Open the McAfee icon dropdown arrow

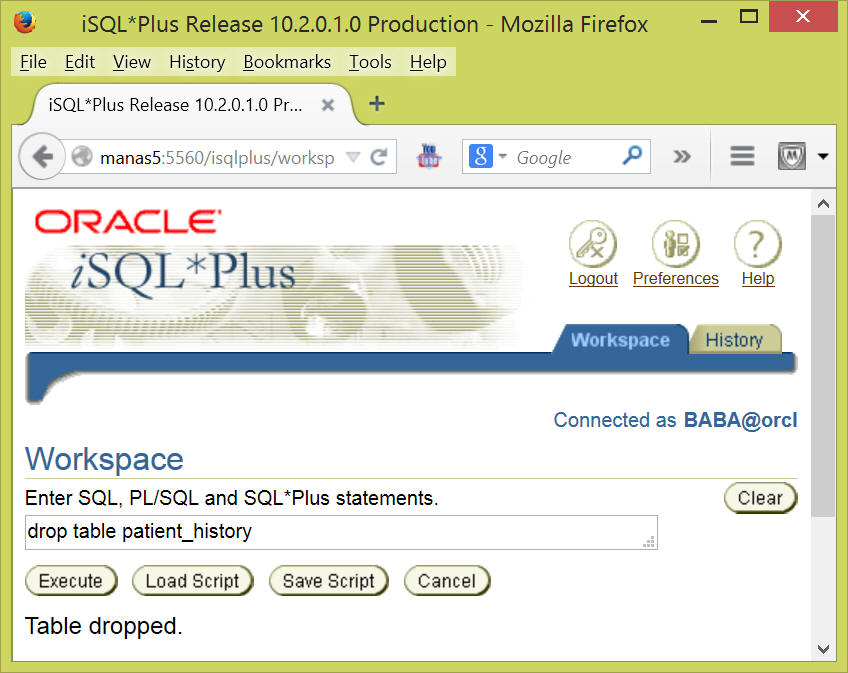[823, 156]
